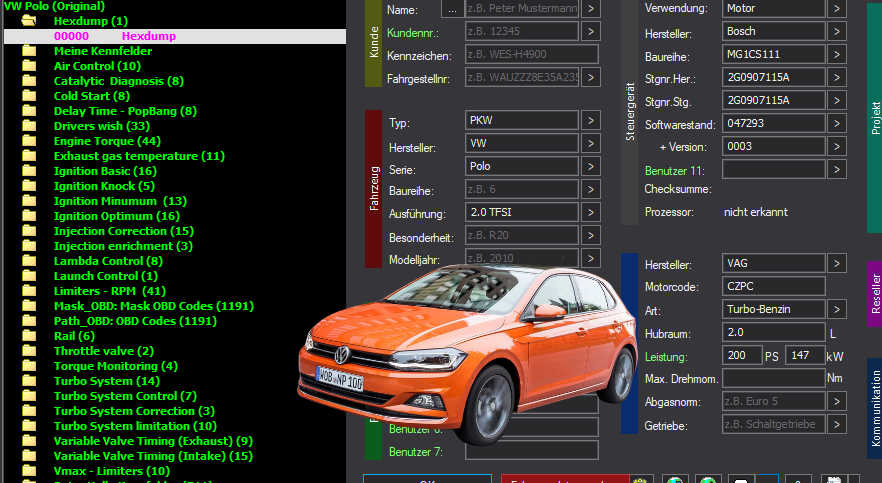
Task: Select the 00000 Hexdump row
Action: [175, 36]
